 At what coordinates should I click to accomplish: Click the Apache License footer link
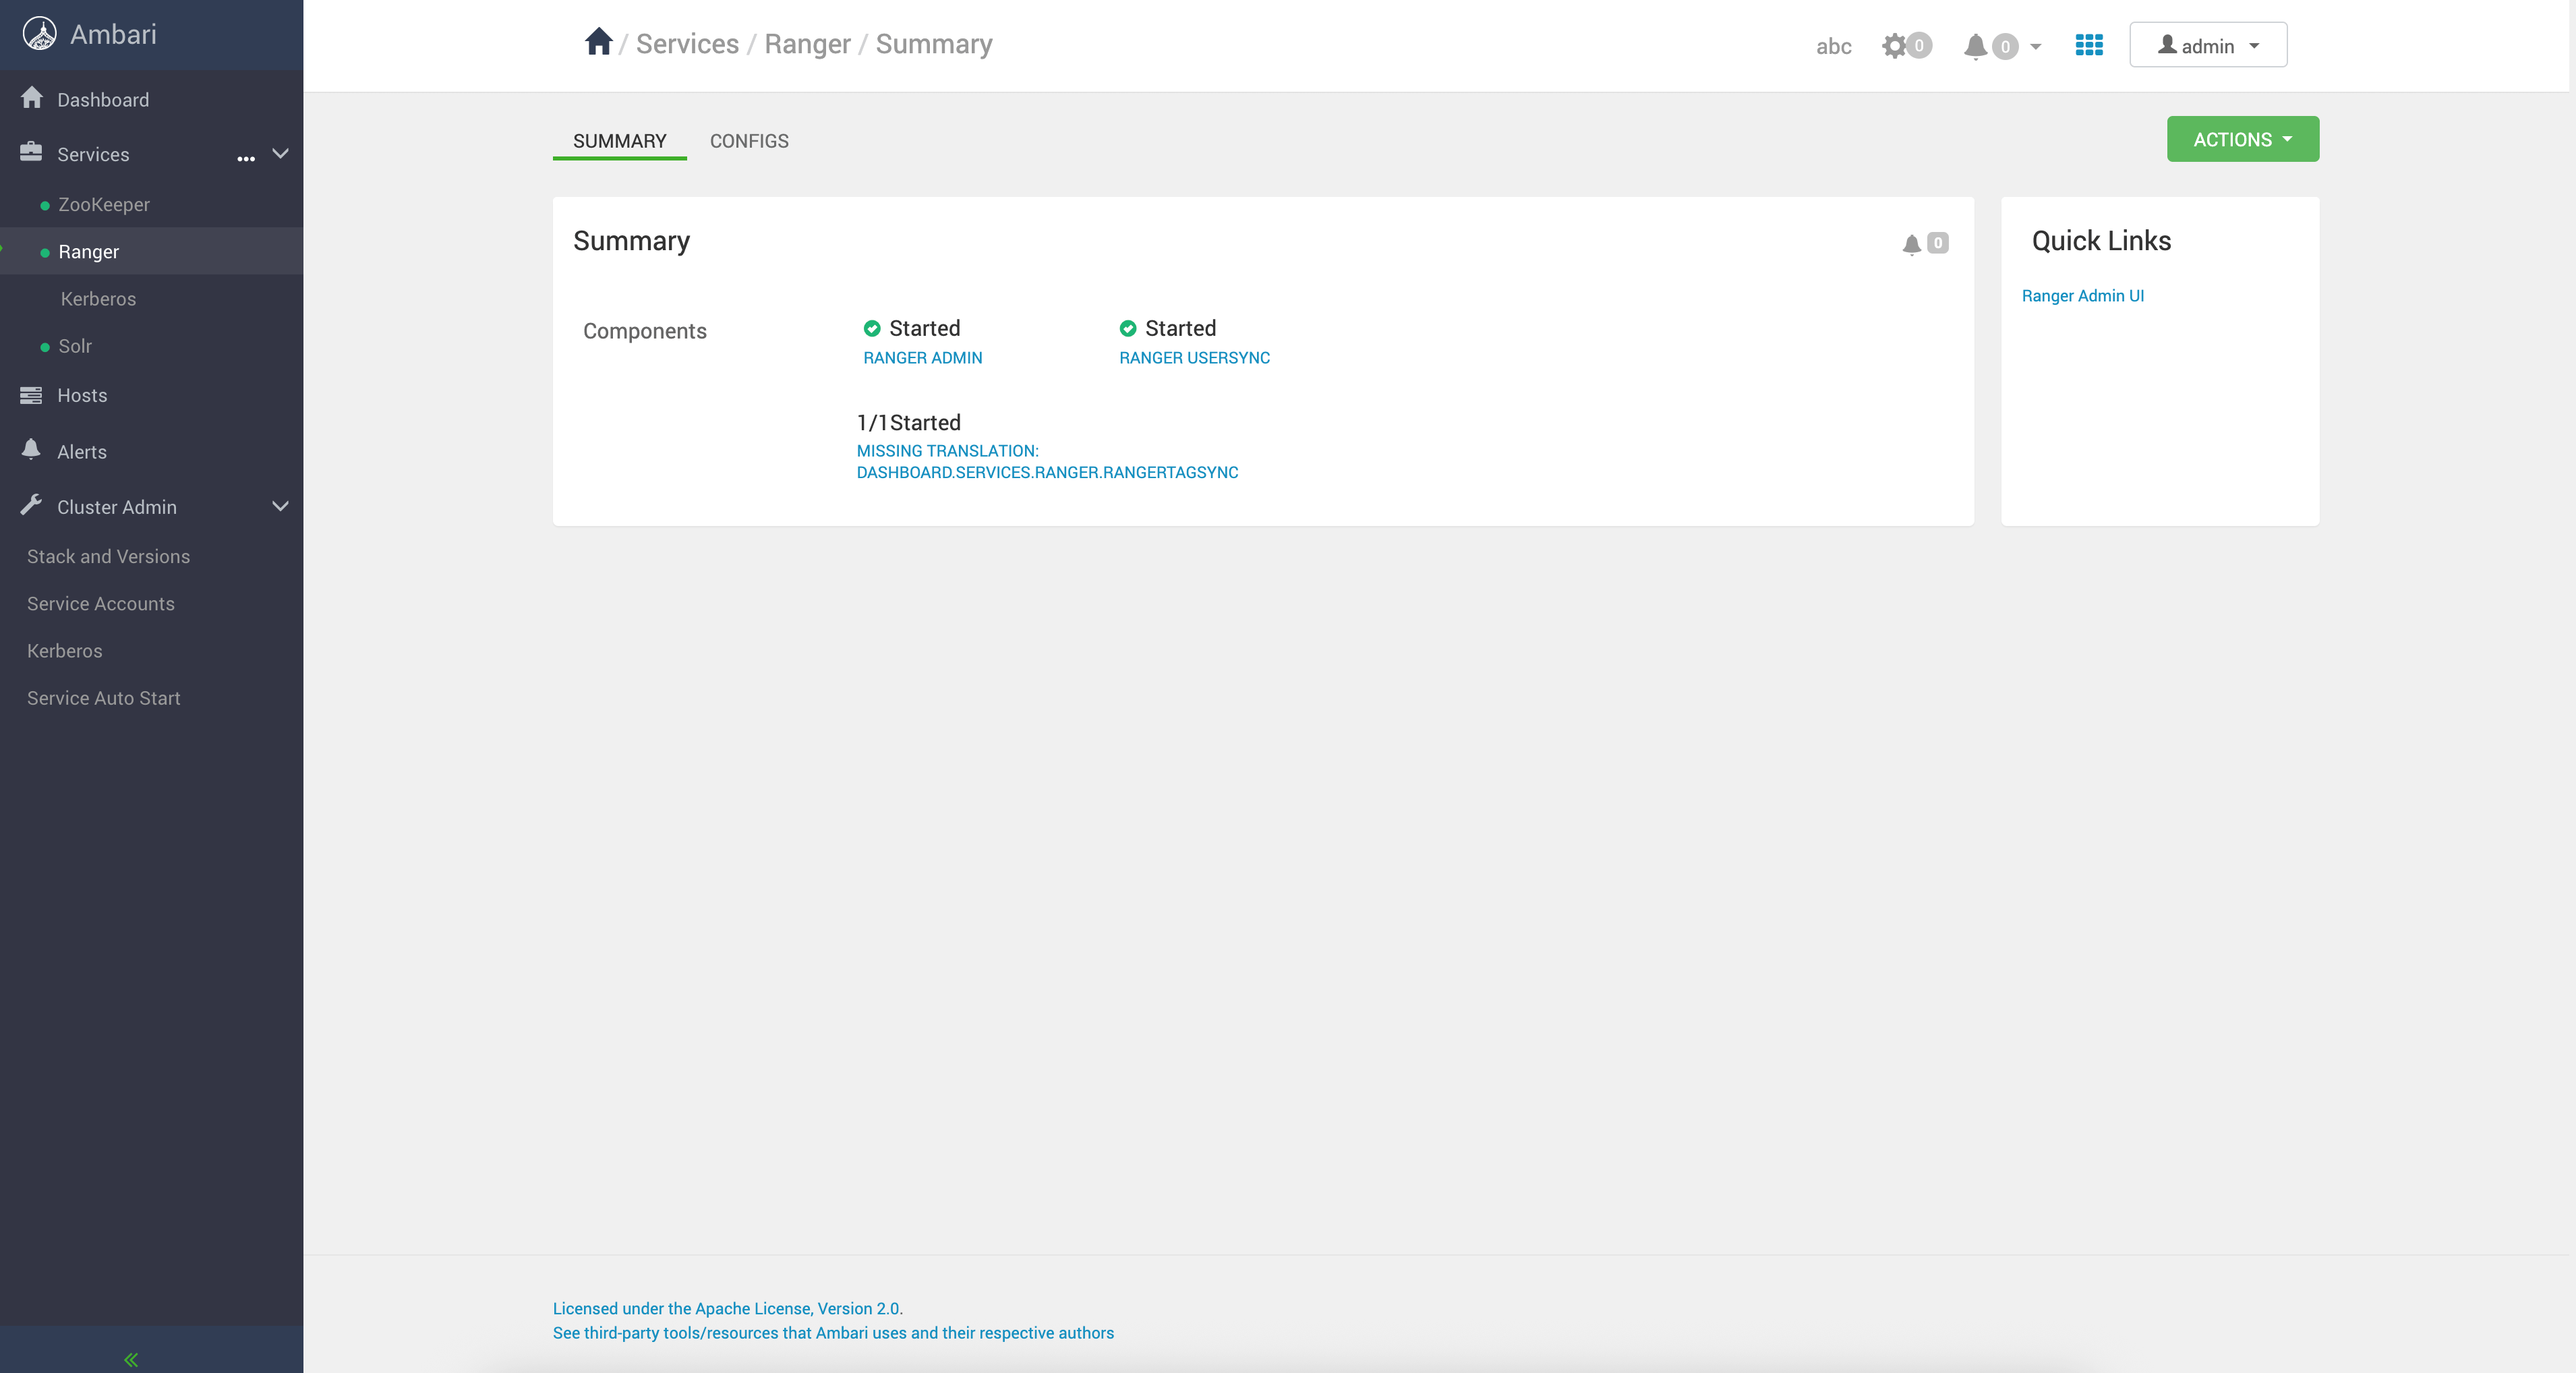click(727, 1308)
